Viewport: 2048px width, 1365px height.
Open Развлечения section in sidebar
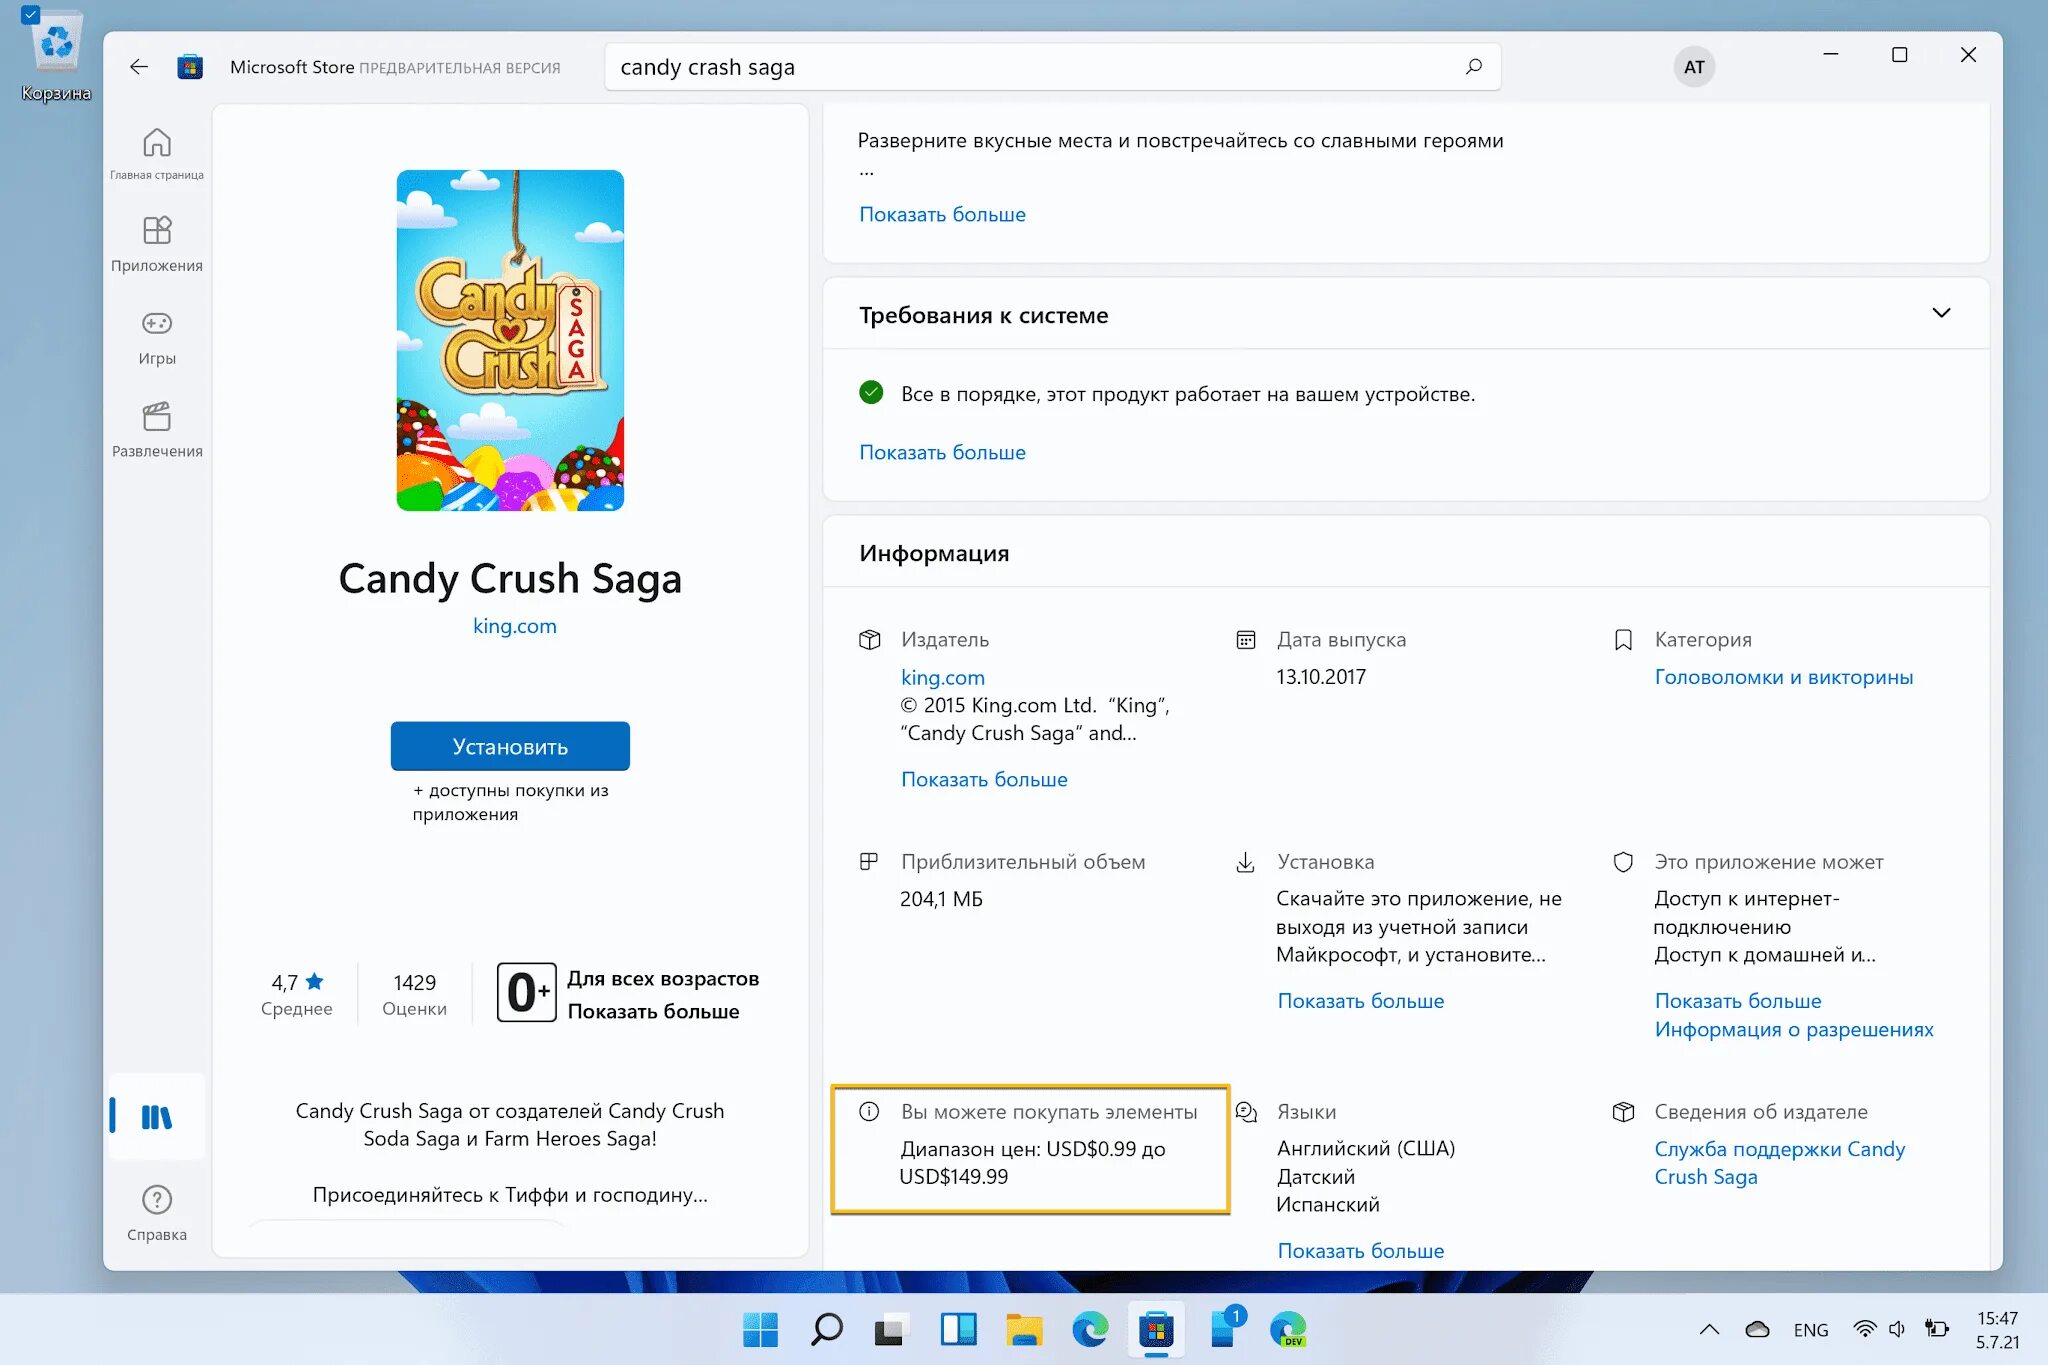[157, 430]
